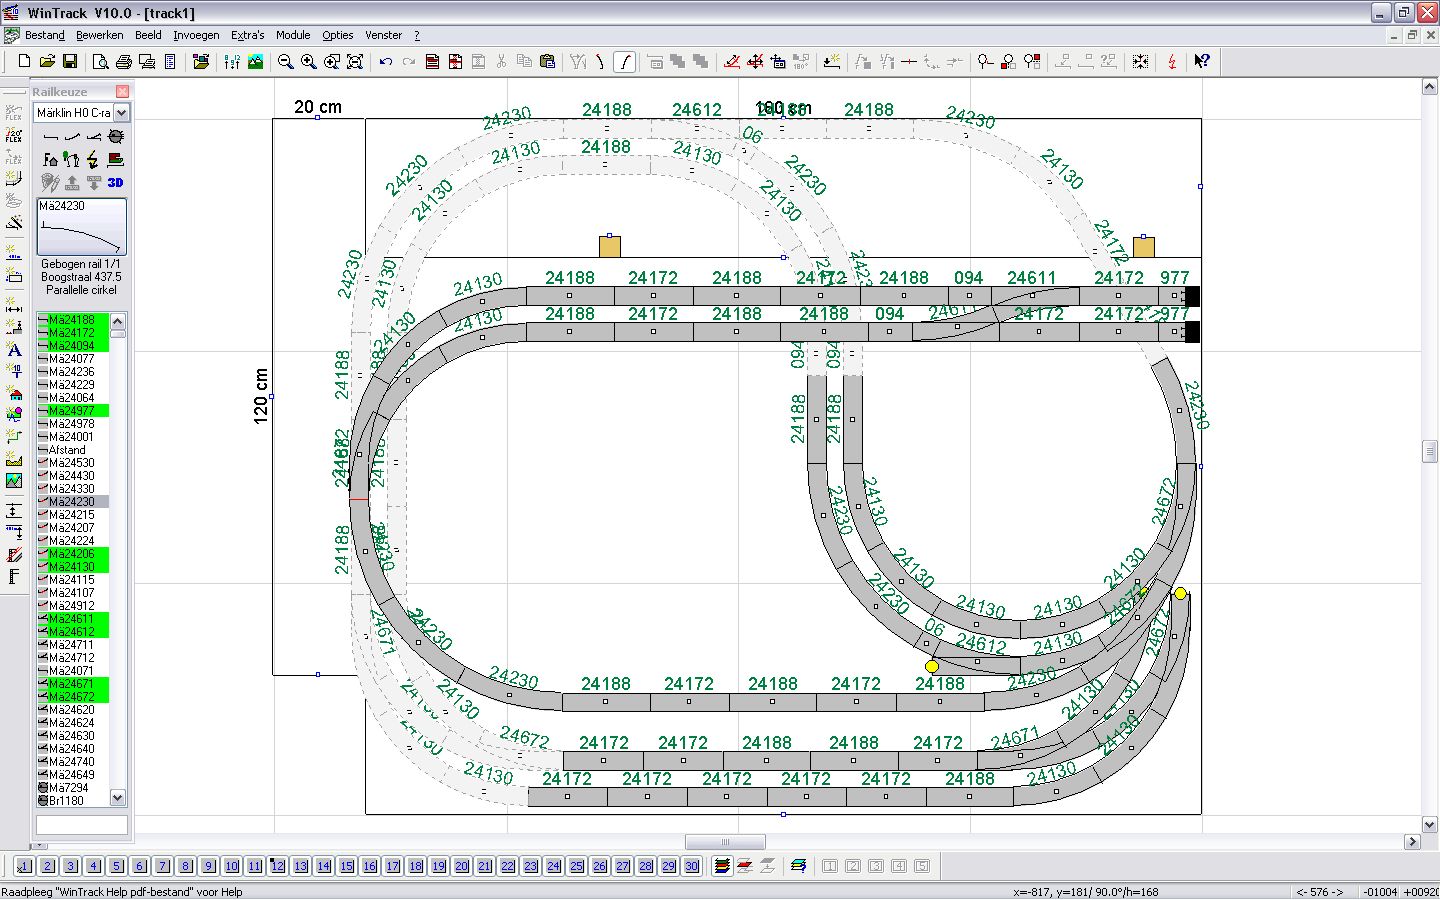Open the 3D view
Viewport: 1440px width, 900px height.
point(116,182)
